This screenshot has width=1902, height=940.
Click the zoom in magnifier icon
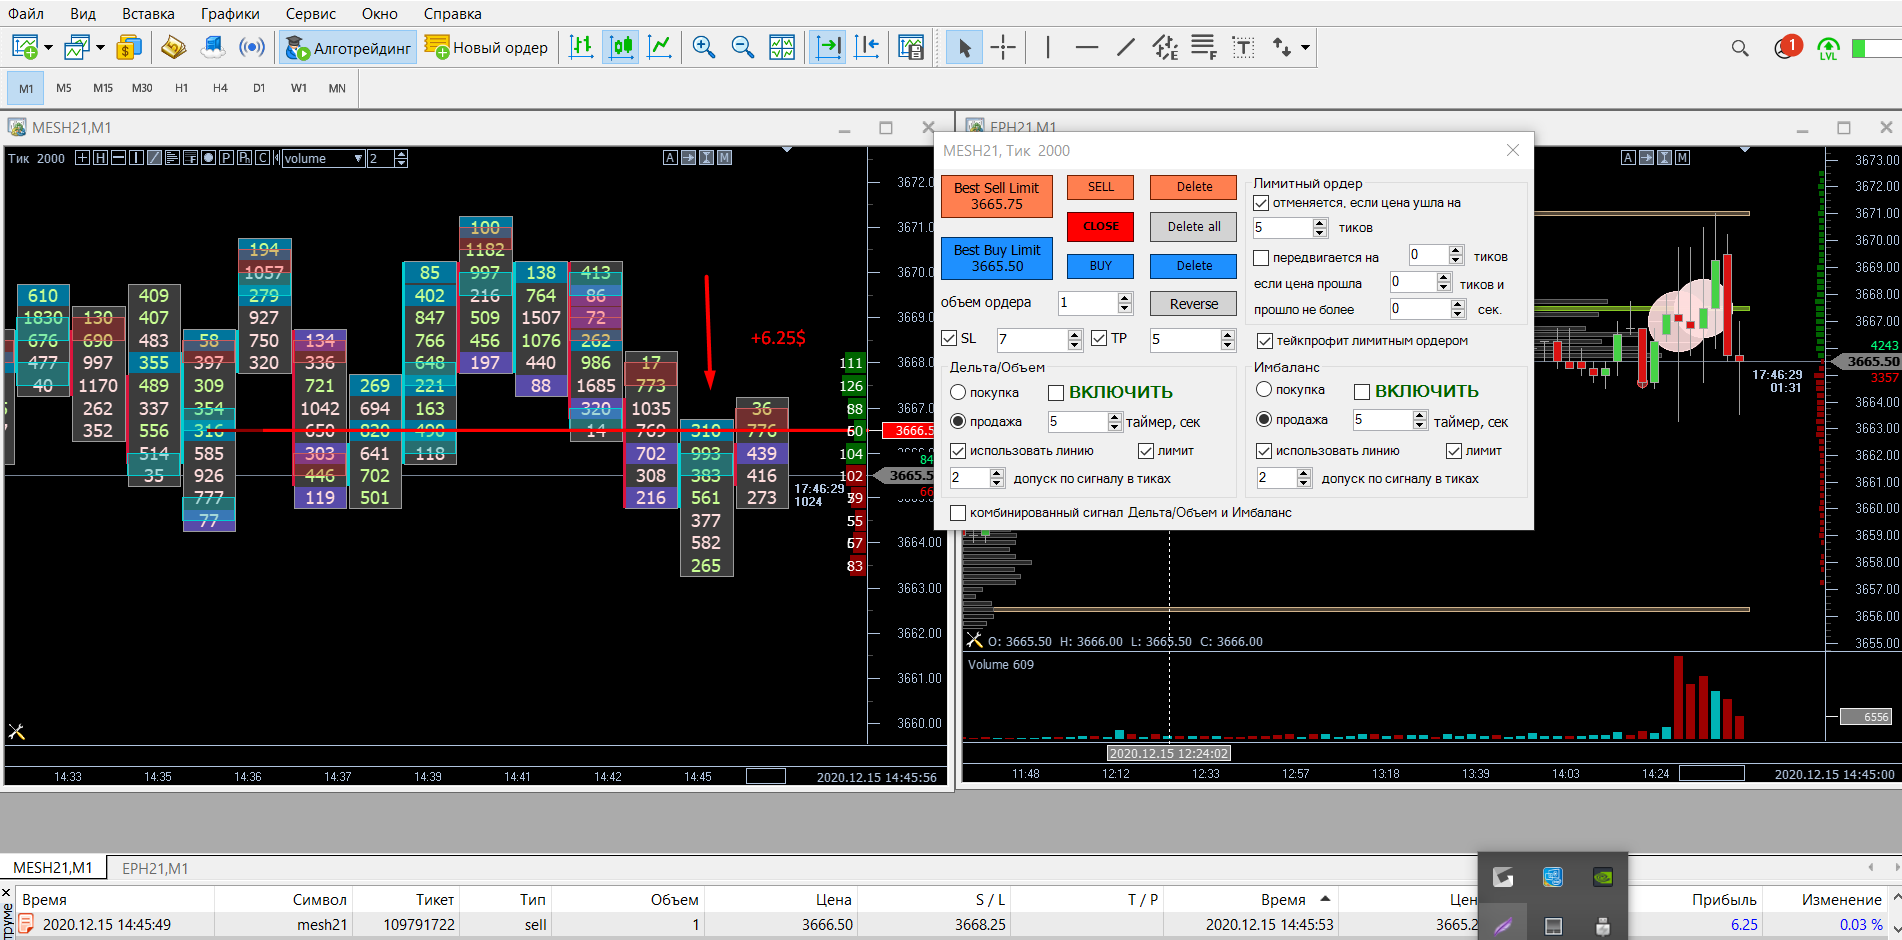pos(703,47)
